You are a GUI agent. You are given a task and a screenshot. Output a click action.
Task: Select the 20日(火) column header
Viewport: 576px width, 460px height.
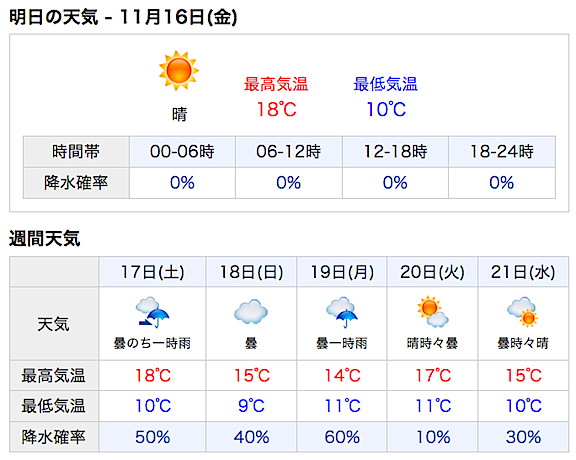(x=432, y=272)
